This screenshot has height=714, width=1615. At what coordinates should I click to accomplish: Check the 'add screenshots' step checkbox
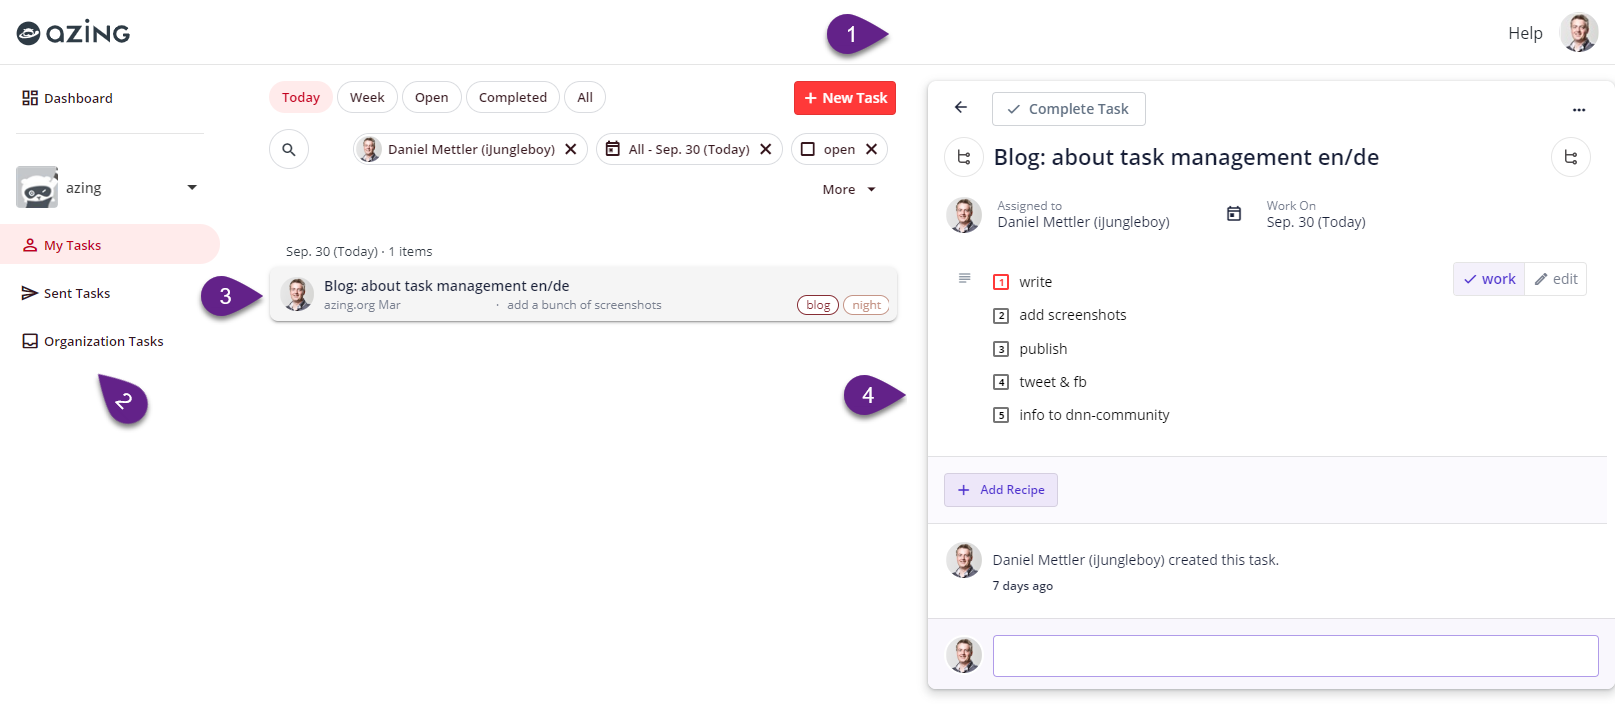click(1001, 316)
